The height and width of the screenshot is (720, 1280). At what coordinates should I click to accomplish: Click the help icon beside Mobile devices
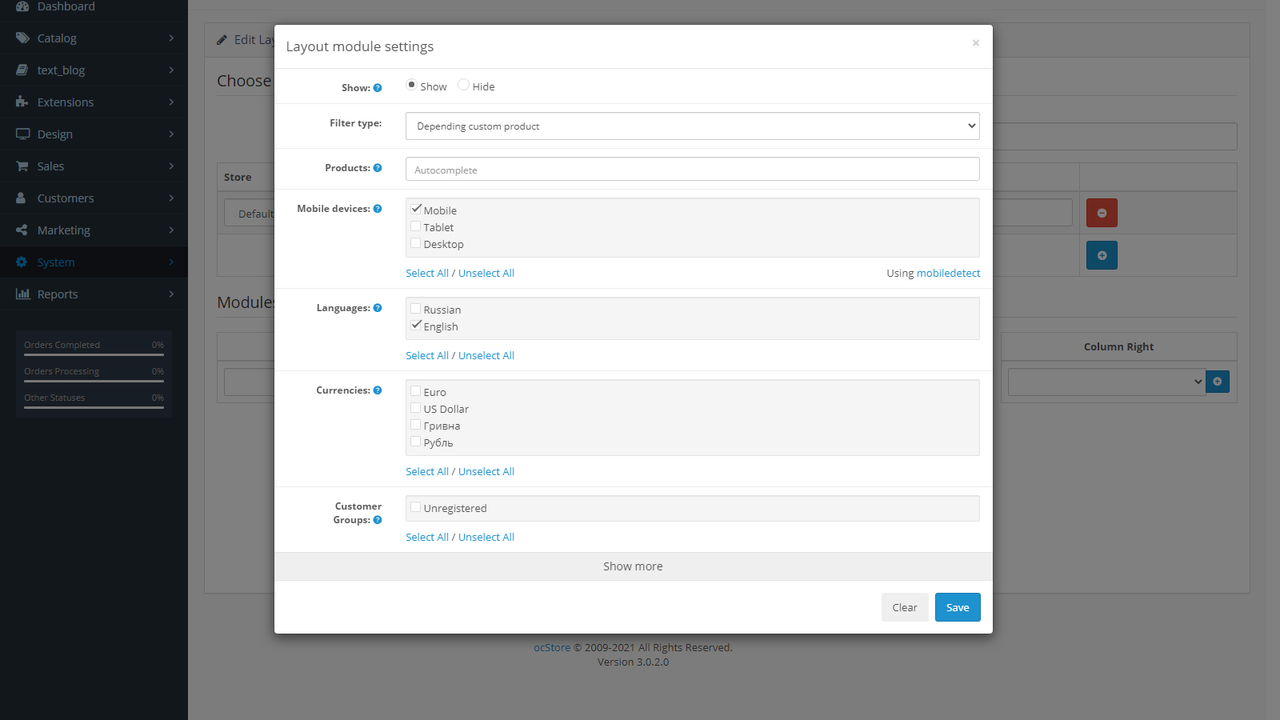click(x=378, y=209)
